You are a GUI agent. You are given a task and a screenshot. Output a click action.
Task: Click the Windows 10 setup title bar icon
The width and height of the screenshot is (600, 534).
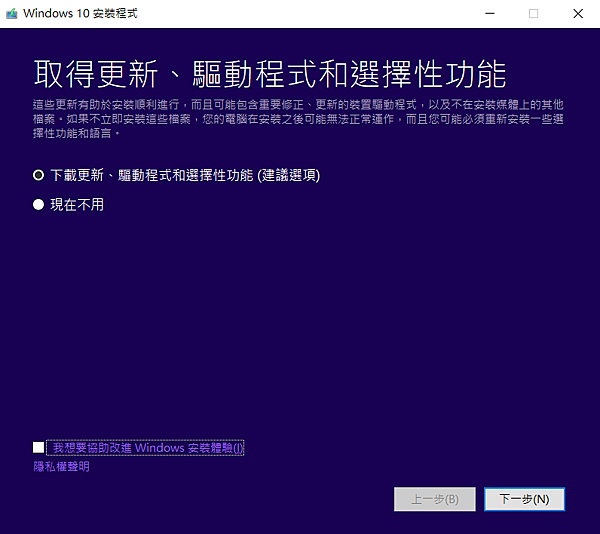(x=11, y=14)
